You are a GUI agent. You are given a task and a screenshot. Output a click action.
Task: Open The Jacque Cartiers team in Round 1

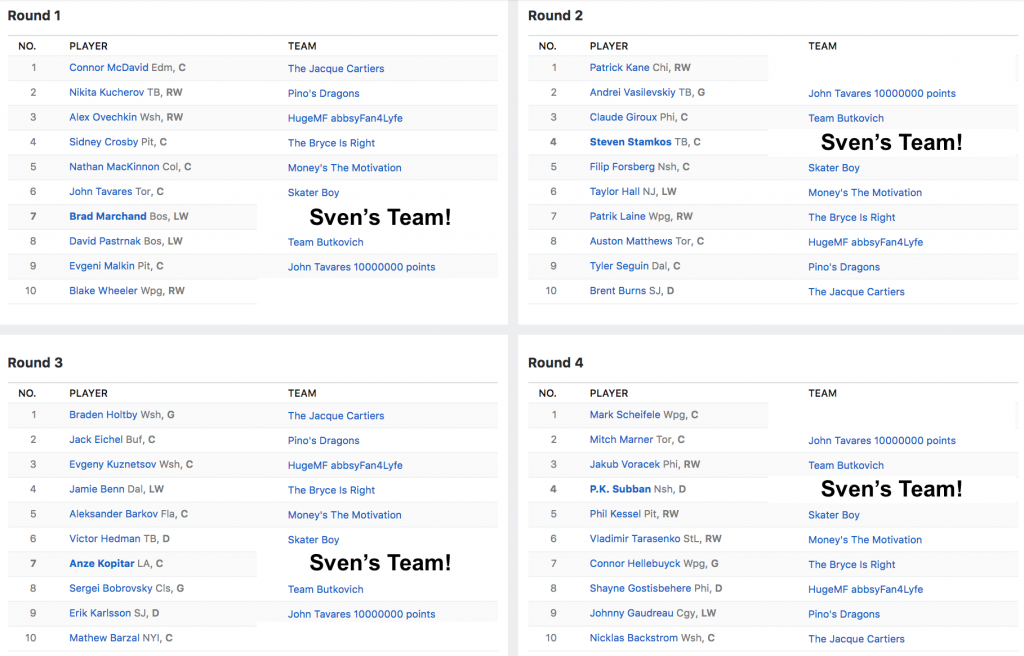[336, 69]
